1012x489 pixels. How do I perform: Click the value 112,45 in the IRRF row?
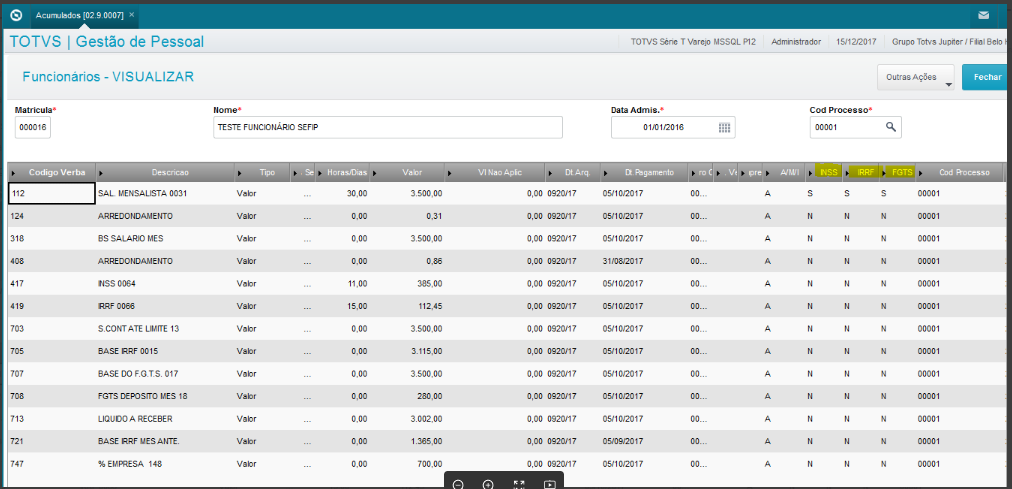pyautogui.click(x=429, y=306)
